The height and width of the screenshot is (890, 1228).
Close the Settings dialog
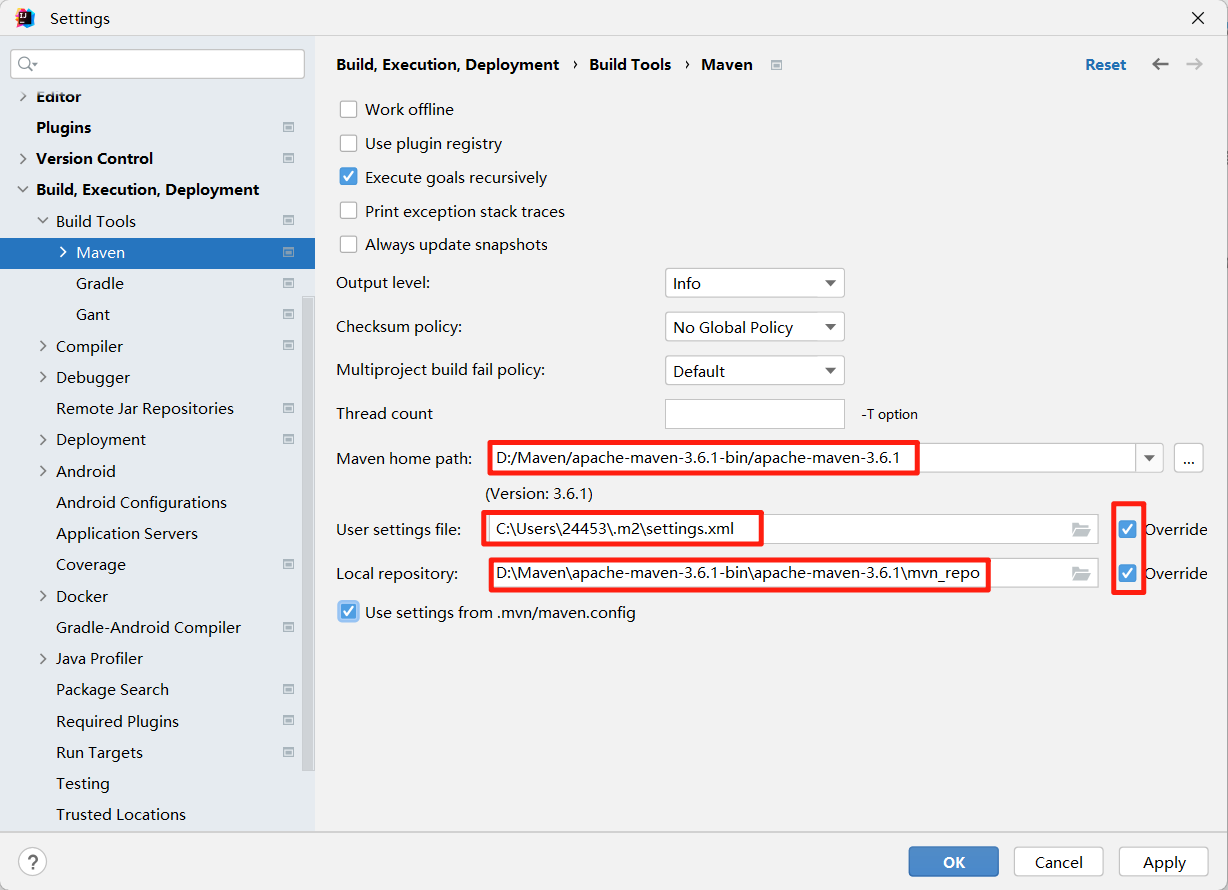(1198, 18)
